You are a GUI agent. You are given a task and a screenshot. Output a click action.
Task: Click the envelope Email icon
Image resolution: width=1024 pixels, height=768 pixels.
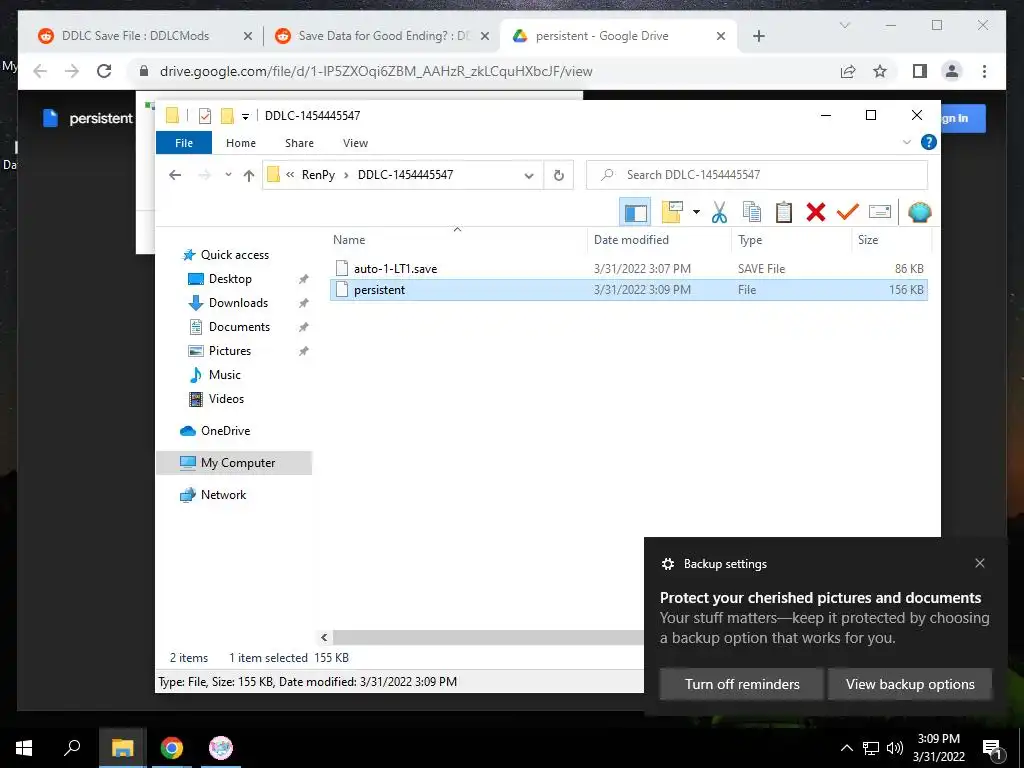coord(880,212)
